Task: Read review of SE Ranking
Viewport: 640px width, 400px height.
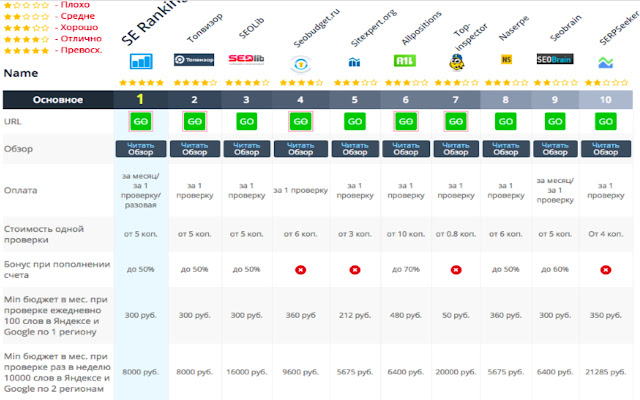Action: pos(141,149)
